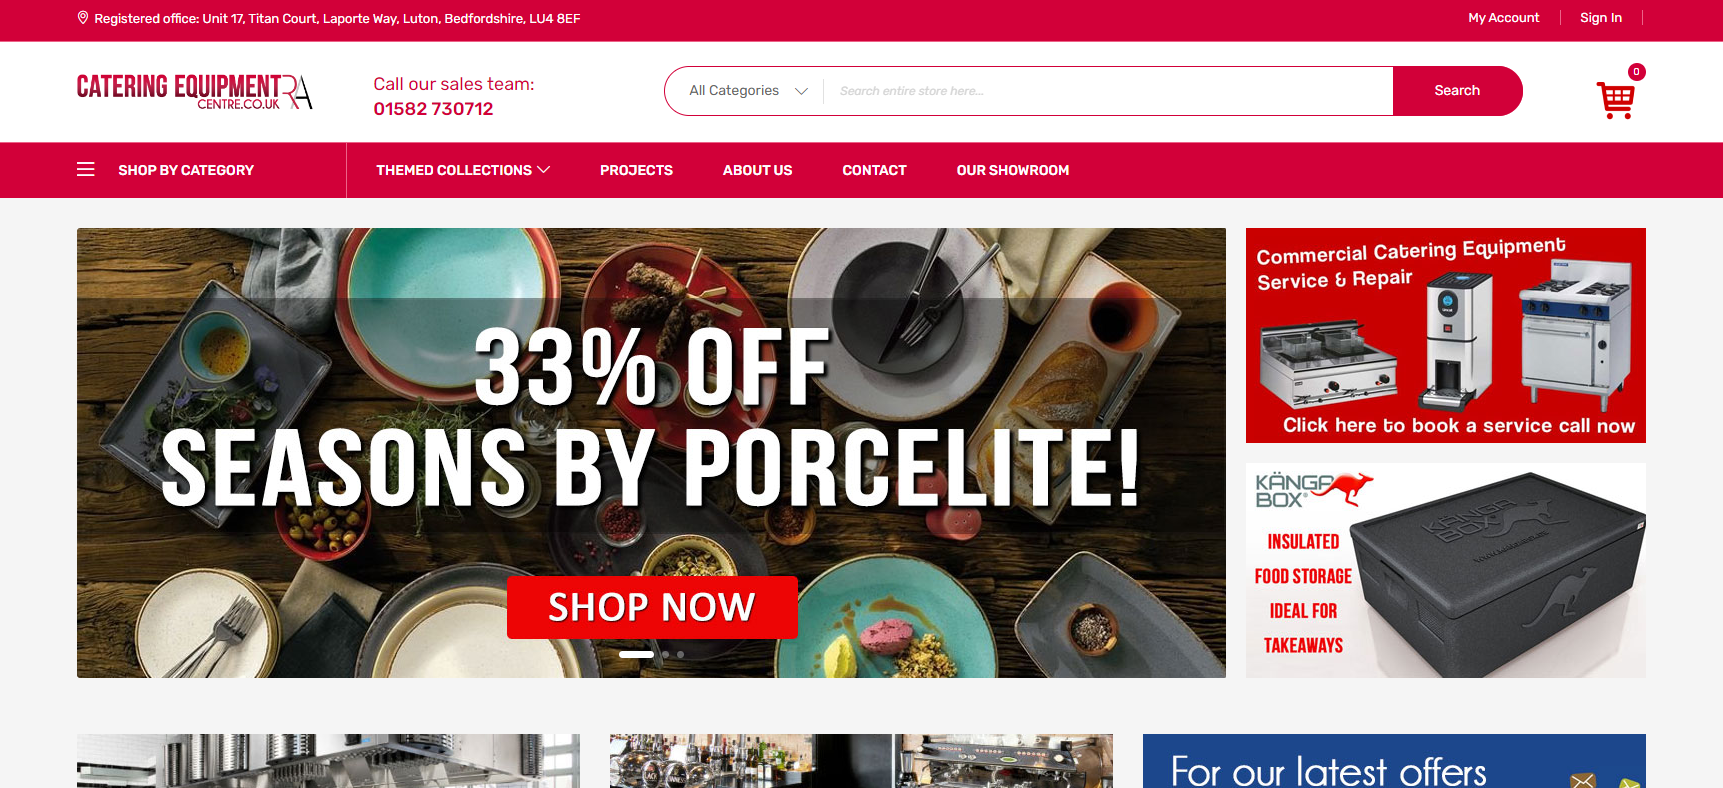Focus the search entire store field

pos(1108,91)
